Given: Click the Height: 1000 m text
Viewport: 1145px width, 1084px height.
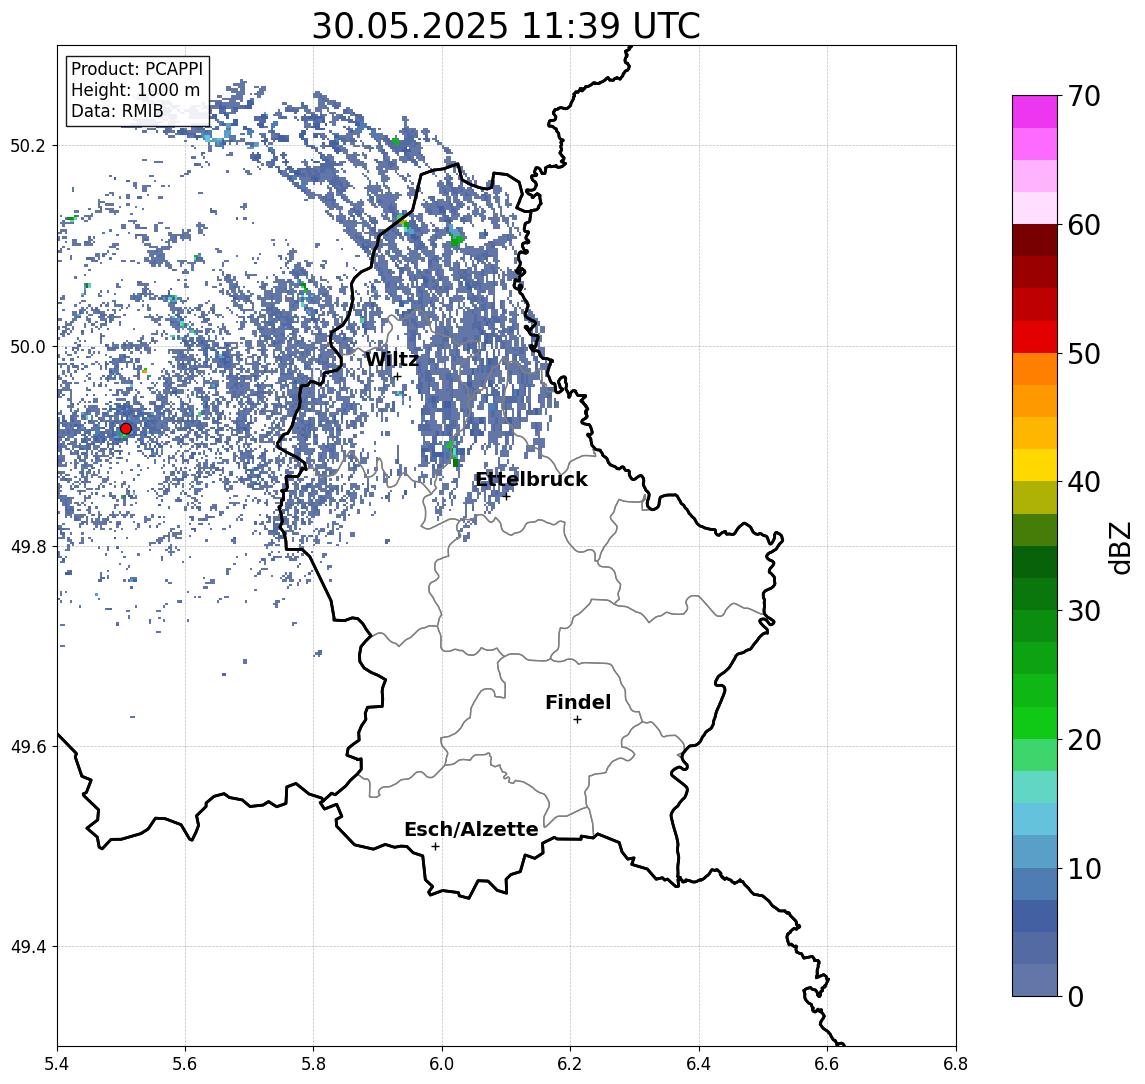Looking at the screenshot, I should coord(135,90).
